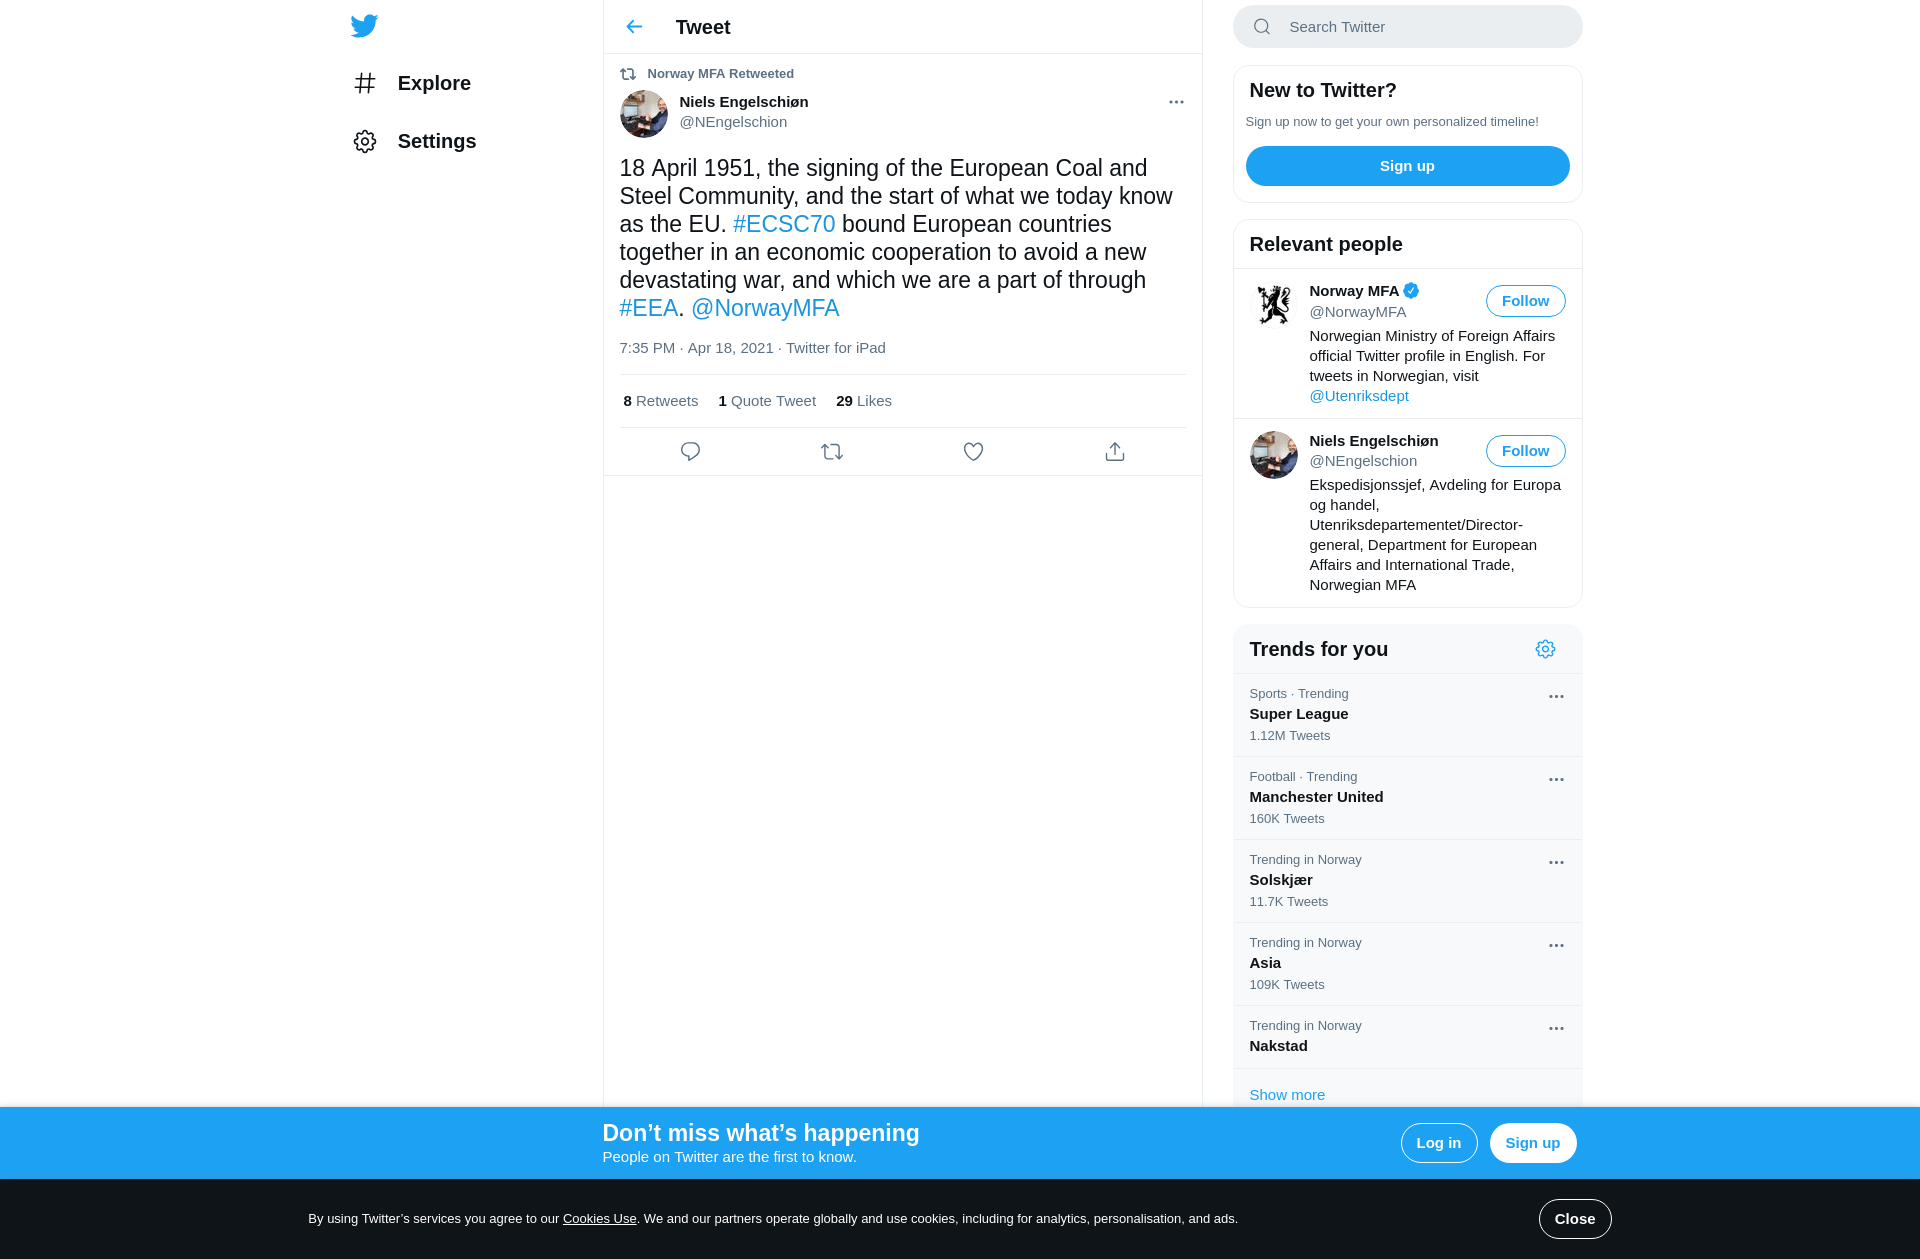Click the Twitter bird logo
1920x1259 pixels.
(364, 26)
